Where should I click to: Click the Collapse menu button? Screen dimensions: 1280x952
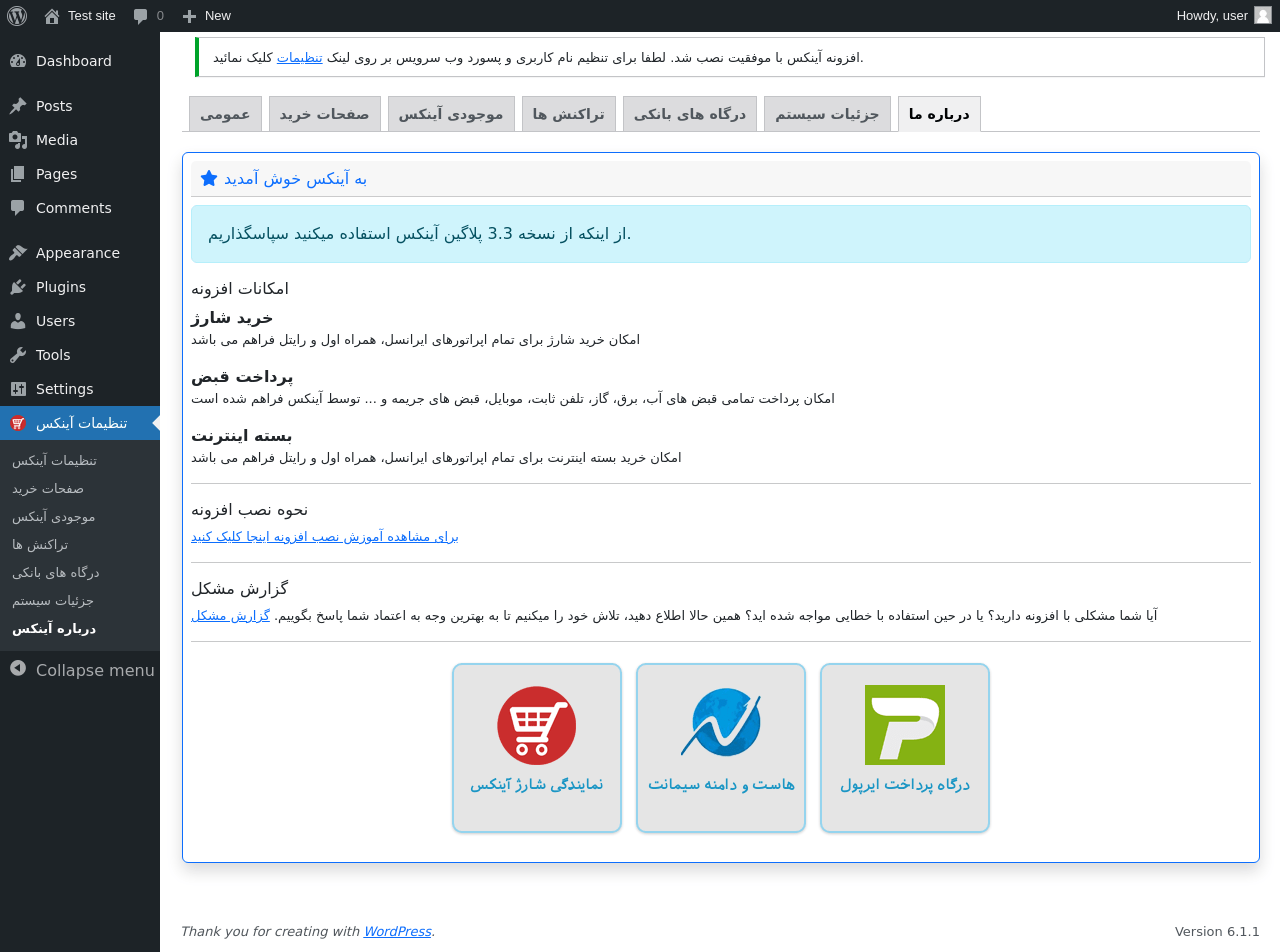tap(80, 669)
